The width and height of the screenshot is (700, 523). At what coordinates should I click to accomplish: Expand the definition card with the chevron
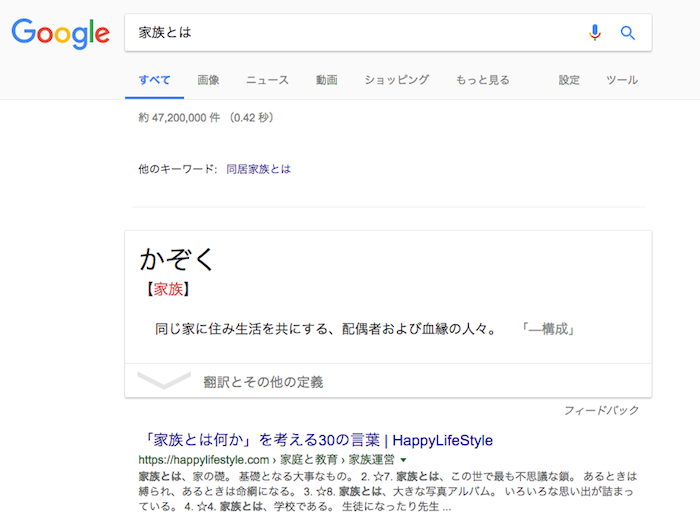[x=163, y=380]
